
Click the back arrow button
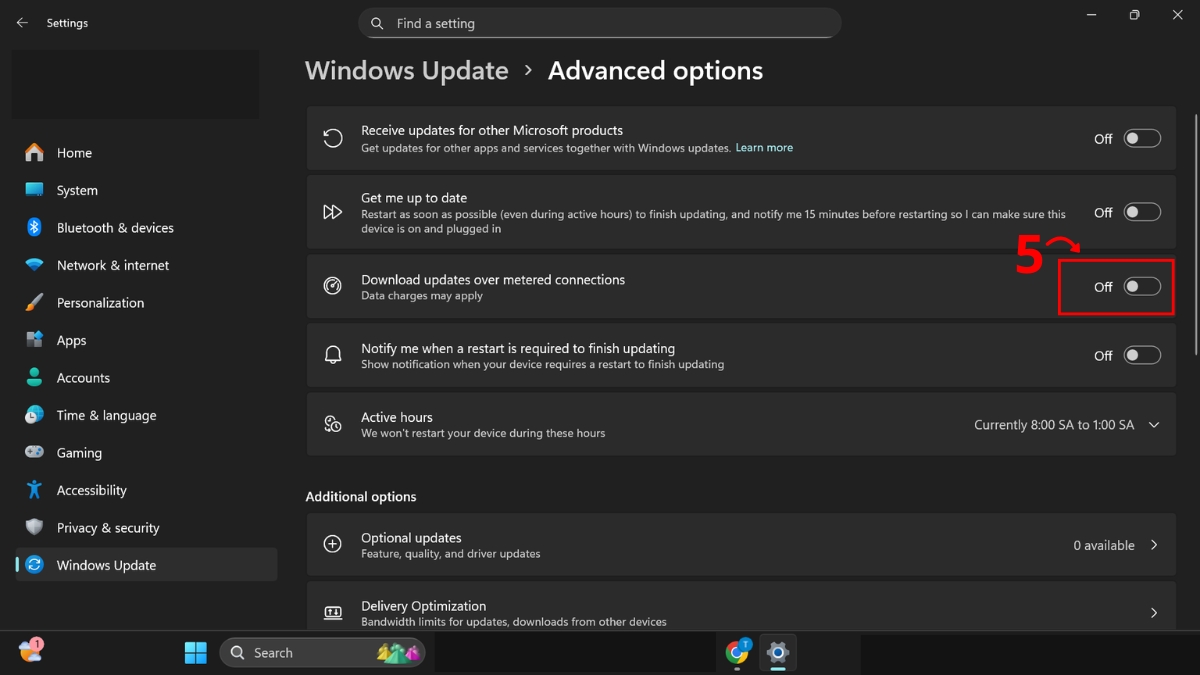point(22,22)
